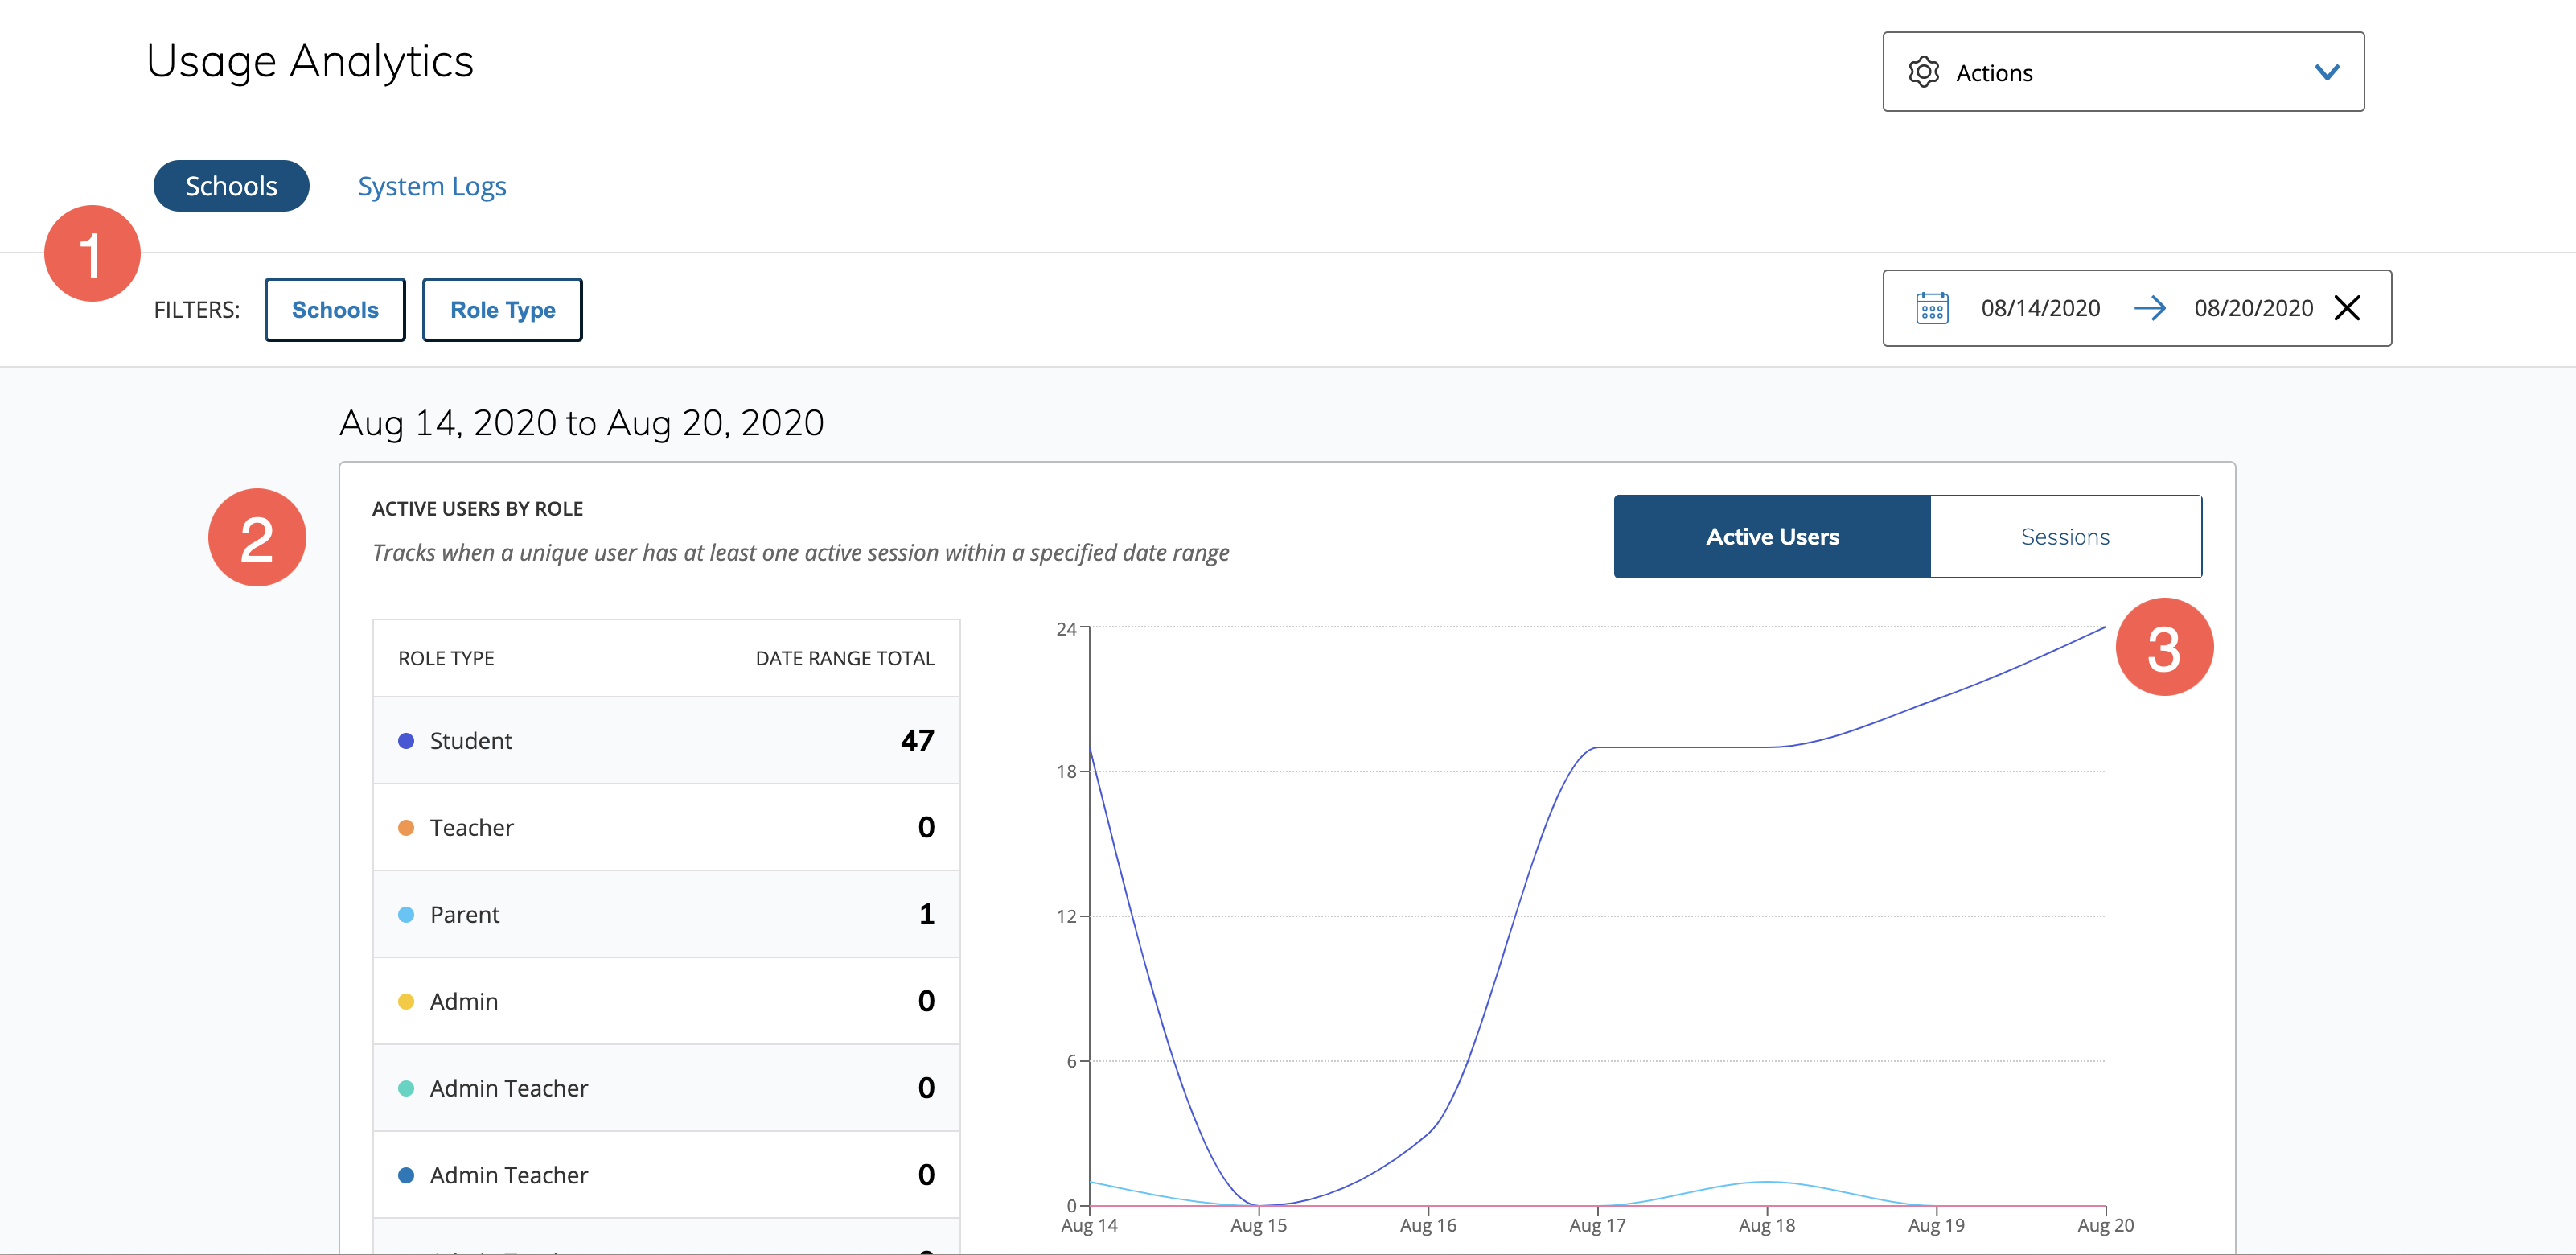The image size is (2576, 1255).
Task: Click the gear icon in Actions
Action: click(x=1923, y=72)
